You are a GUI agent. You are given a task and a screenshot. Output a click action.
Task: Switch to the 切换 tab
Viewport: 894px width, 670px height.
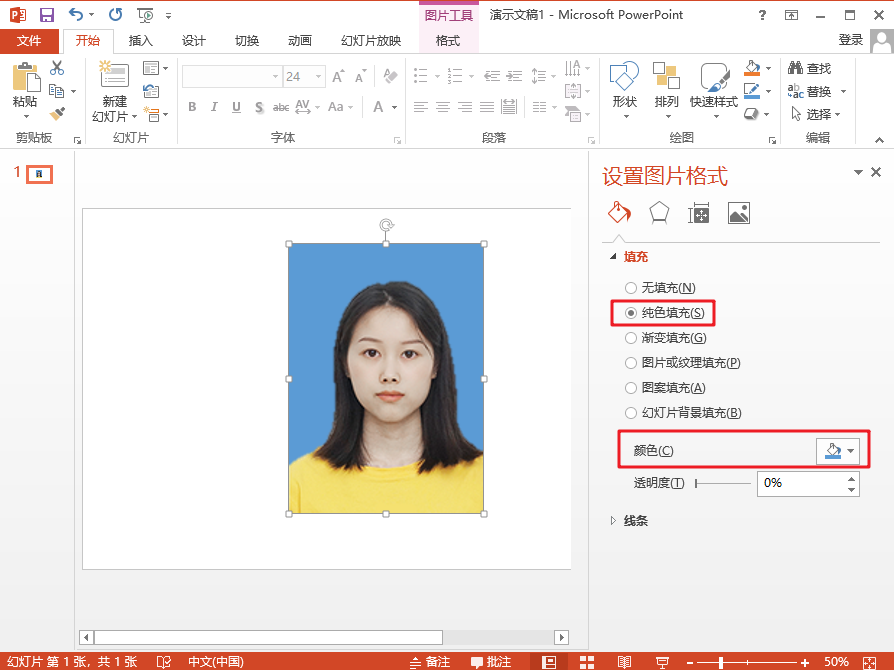pyautogui.click(x=247, y=40)
